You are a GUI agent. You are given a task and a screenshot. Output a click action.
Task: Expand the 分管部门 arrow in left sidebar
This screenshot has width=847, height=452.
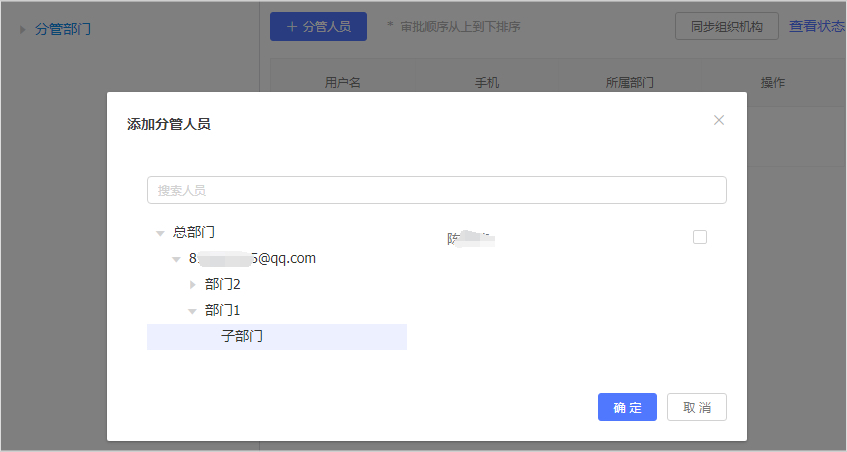coord(23,29)
